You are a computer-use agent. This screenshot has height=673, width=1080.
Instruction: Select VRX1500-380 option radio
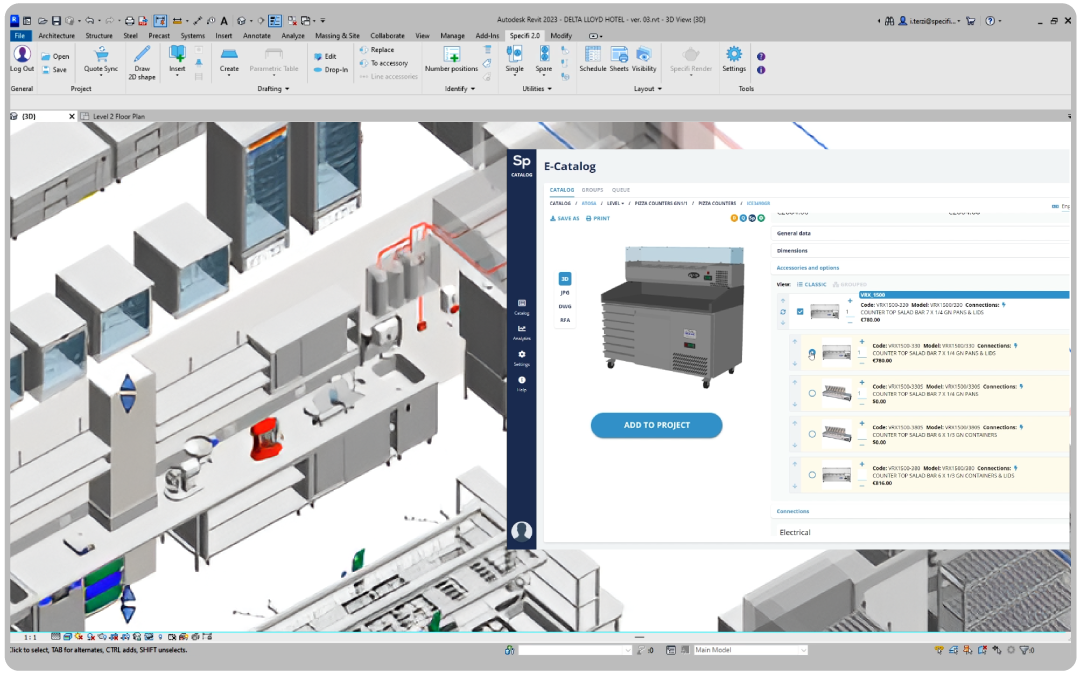click(812, 475)
